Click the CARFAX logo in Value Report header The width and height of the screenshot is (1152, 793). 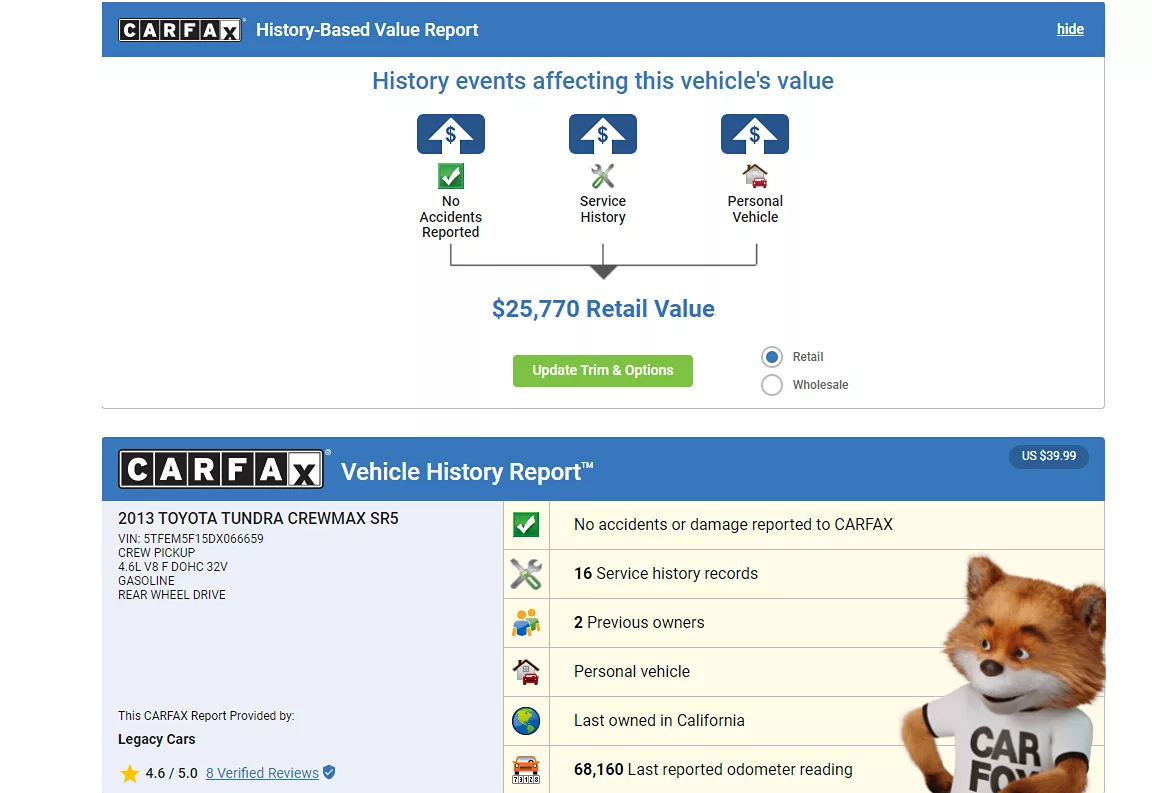point(180,30)
